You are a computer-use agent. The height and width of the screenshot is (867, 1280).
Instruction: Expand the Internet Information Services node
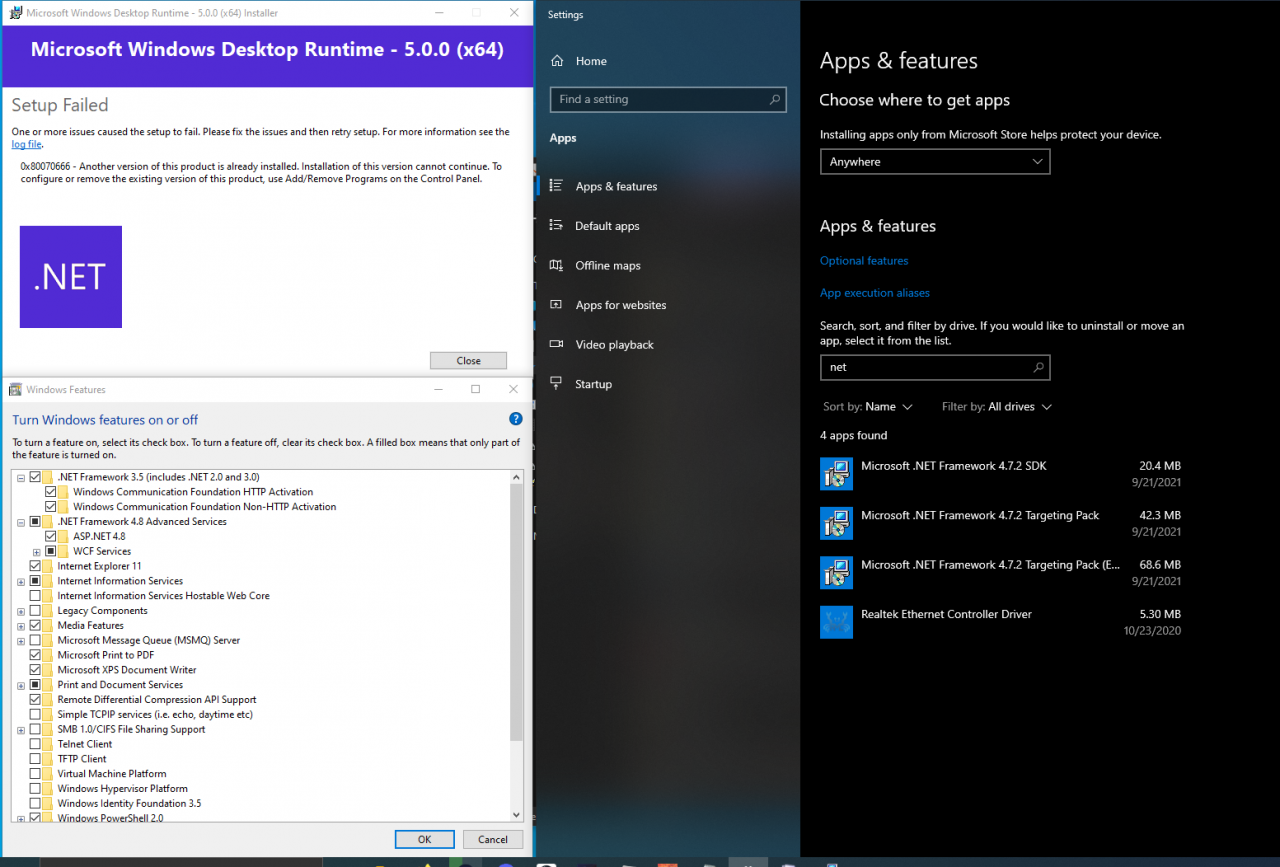[21, 582]
